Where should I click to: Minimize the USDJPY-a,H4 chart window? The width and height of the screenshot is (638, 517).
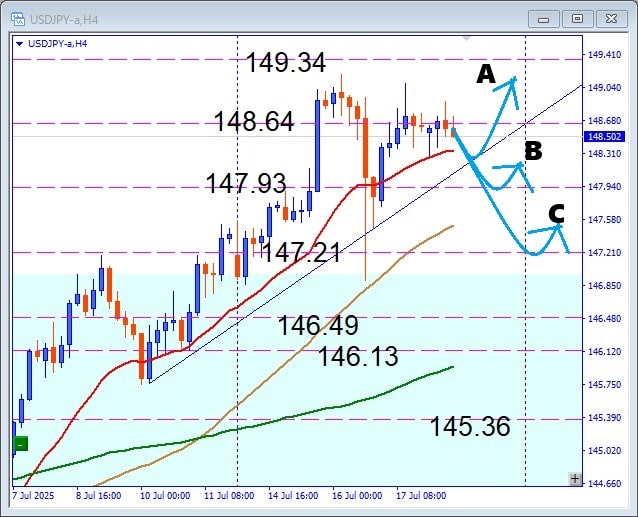543,19
